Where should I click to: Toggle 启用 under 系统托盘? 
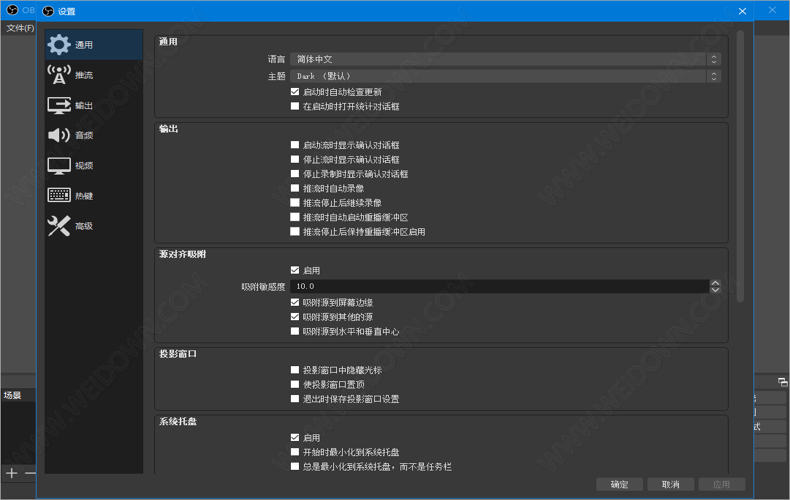pos(295,438)
